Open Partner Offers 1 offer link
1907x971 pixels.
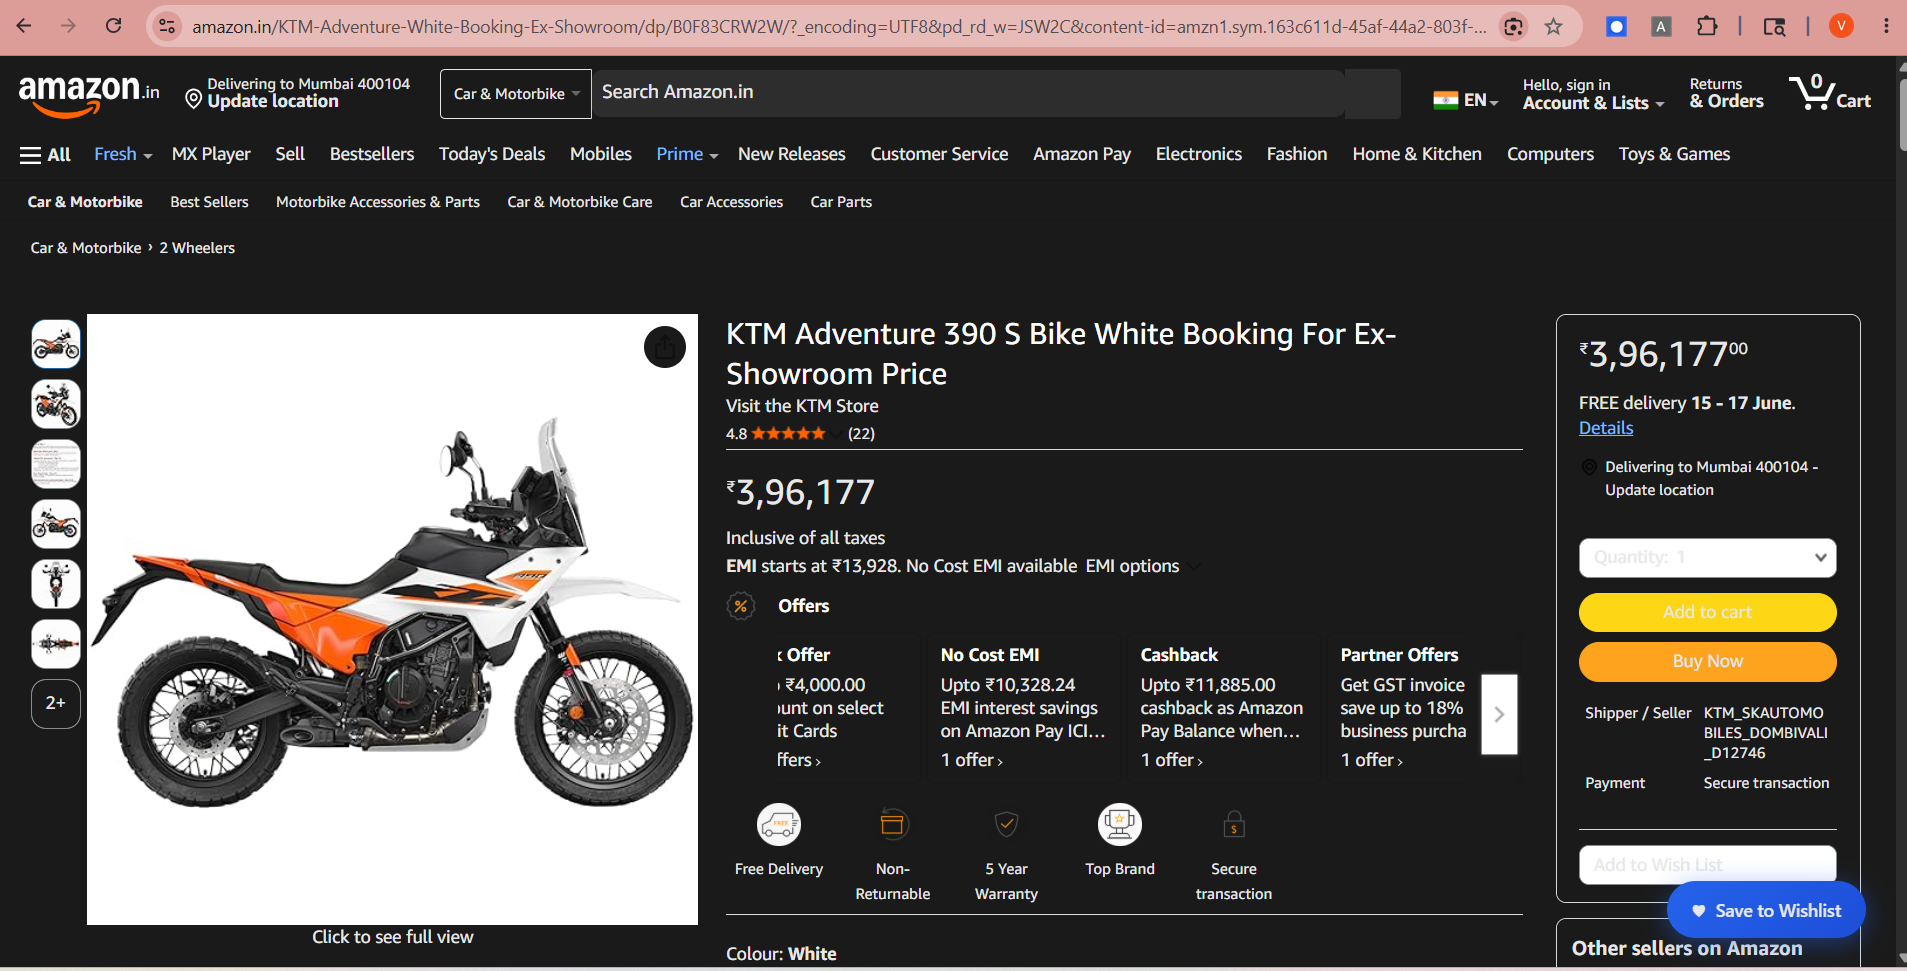click(x=1371, y=760)
